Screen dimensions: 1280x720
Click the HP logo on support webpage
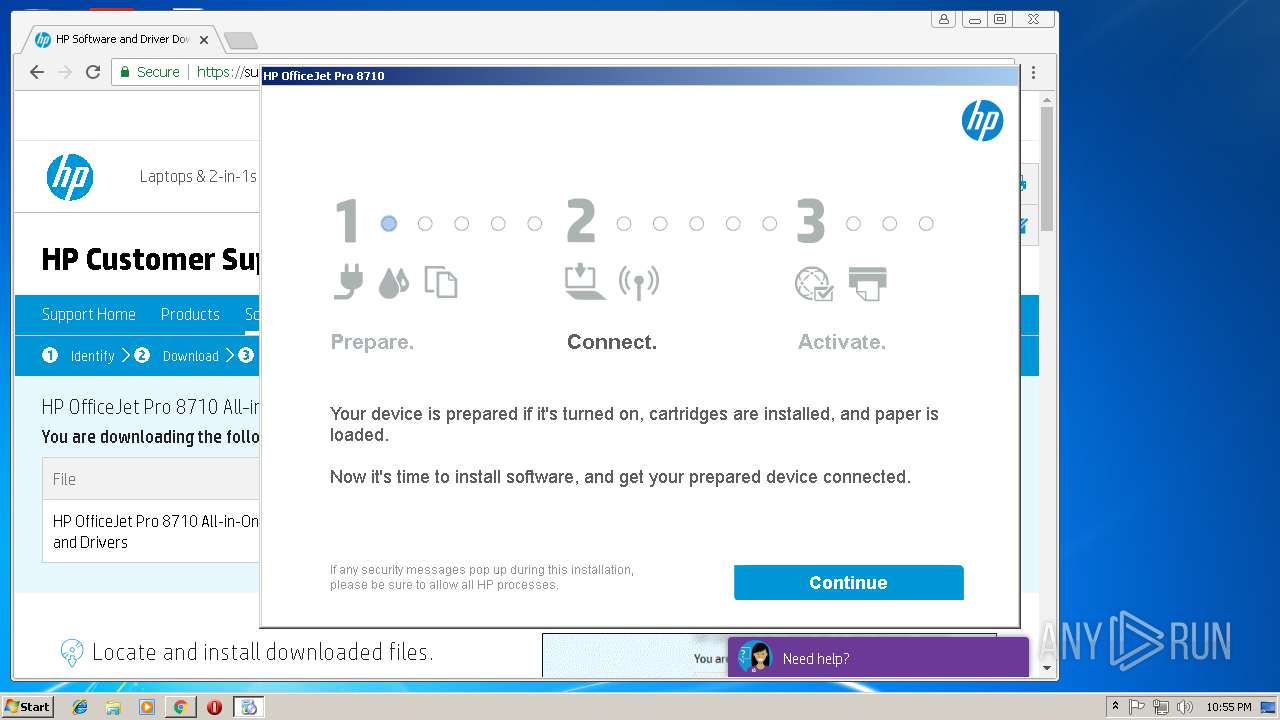tap(70, 177)
